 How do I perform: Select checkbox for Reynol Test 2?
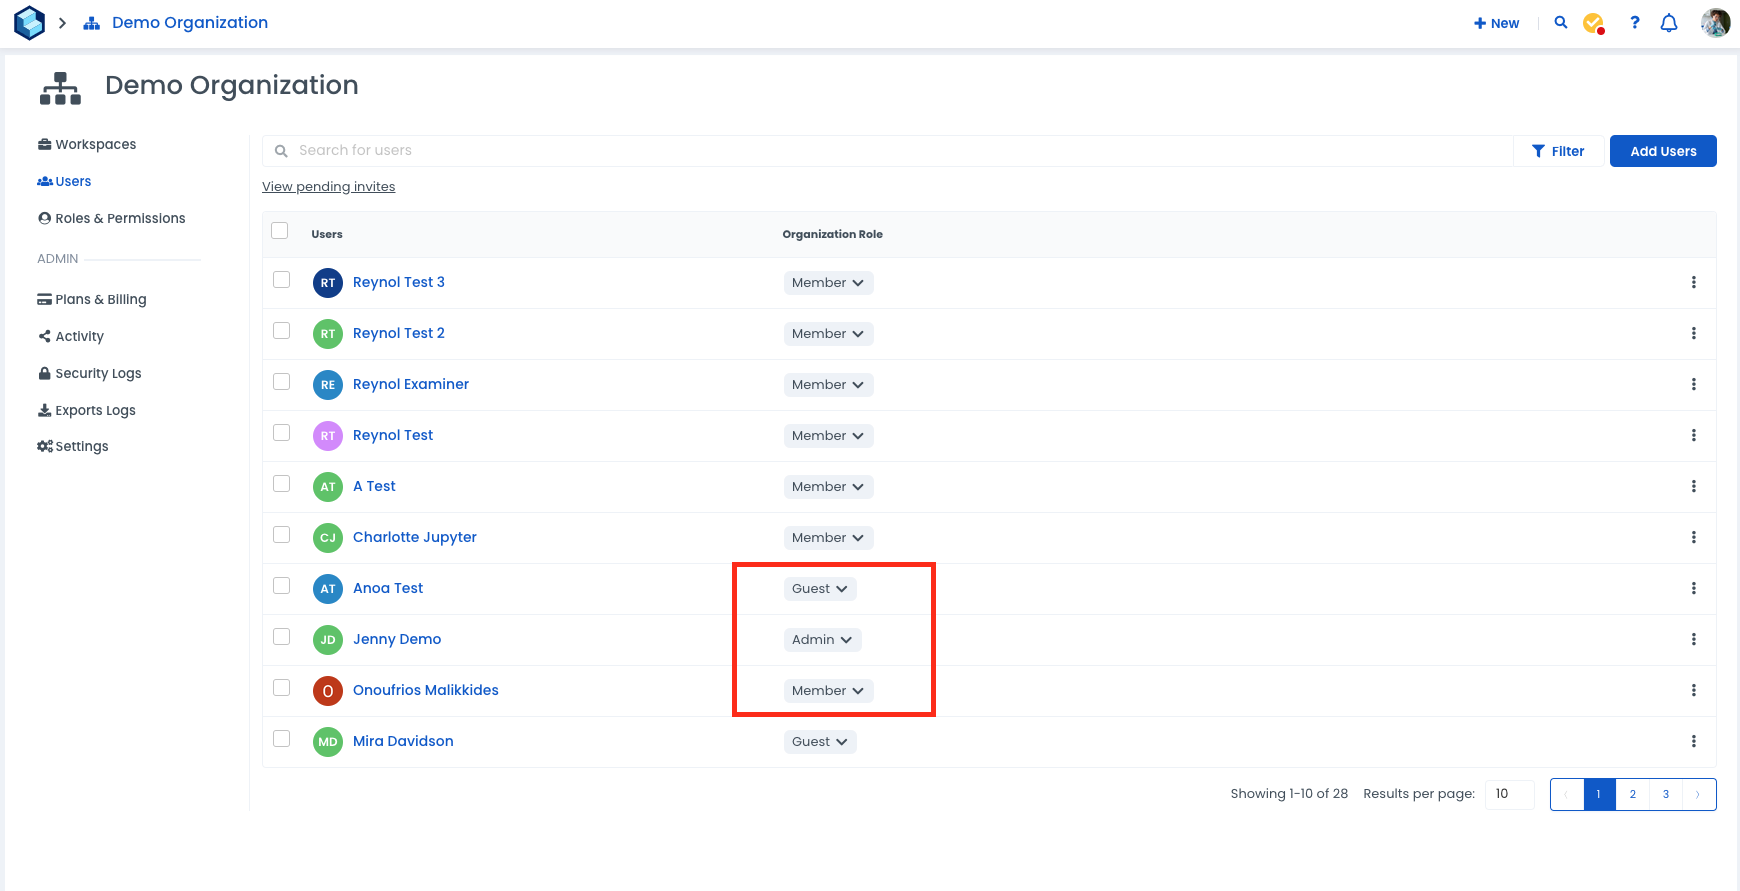[282, 331]
